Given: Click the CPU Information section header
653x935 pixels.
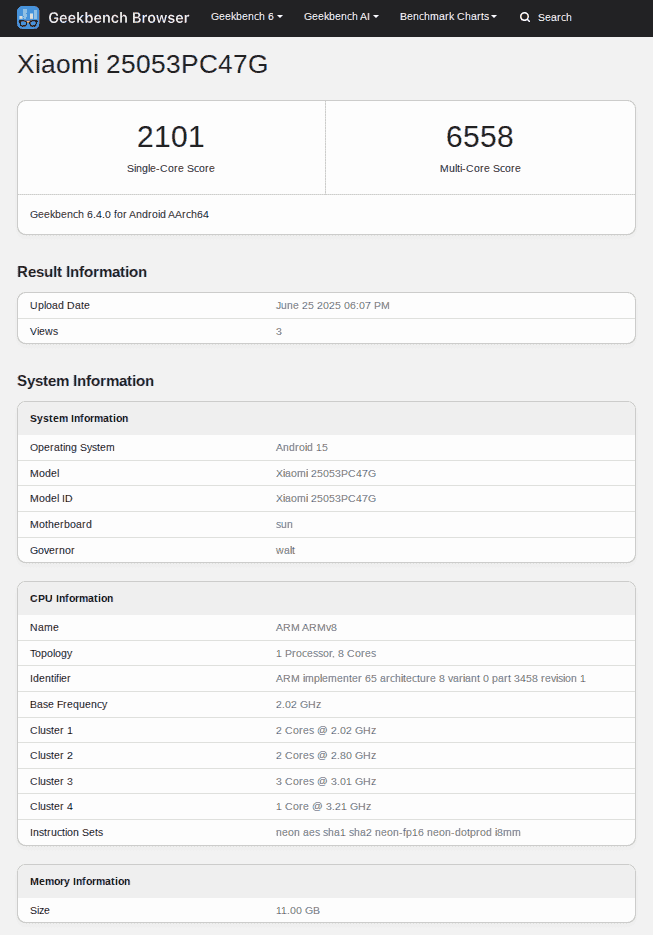Looking at the screenshot, I should (x=72, y=598).
